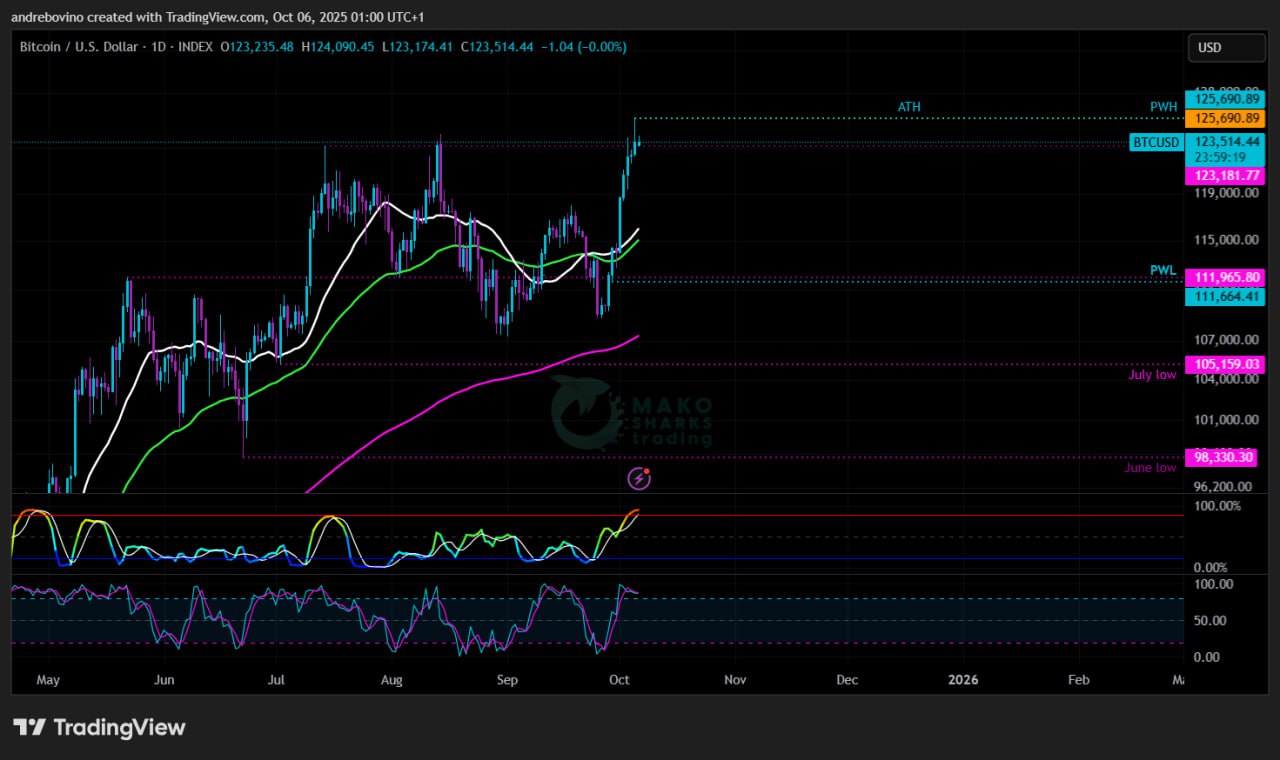Click the 2026 label on time axis
The image size is (1280, 760).
[x=963, y=680]
